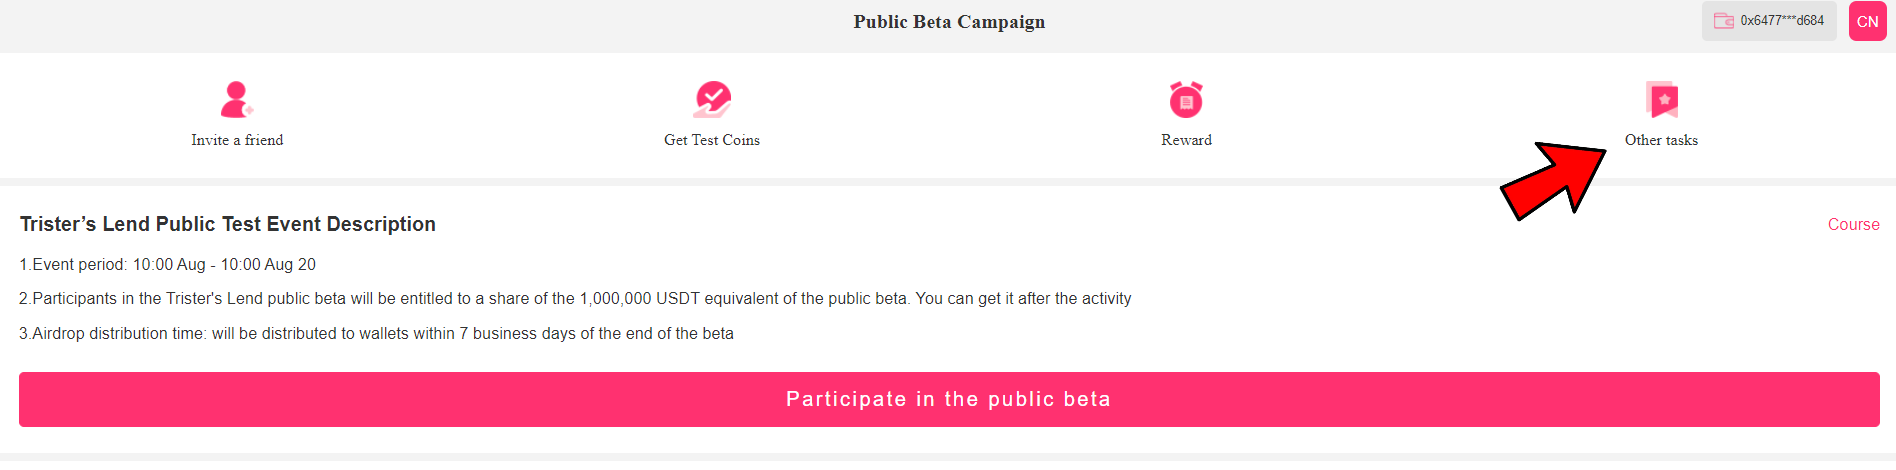1896x470 pixels.
Task: Open the wallet address 0x6477***d684
Action: click(1782, 21)
